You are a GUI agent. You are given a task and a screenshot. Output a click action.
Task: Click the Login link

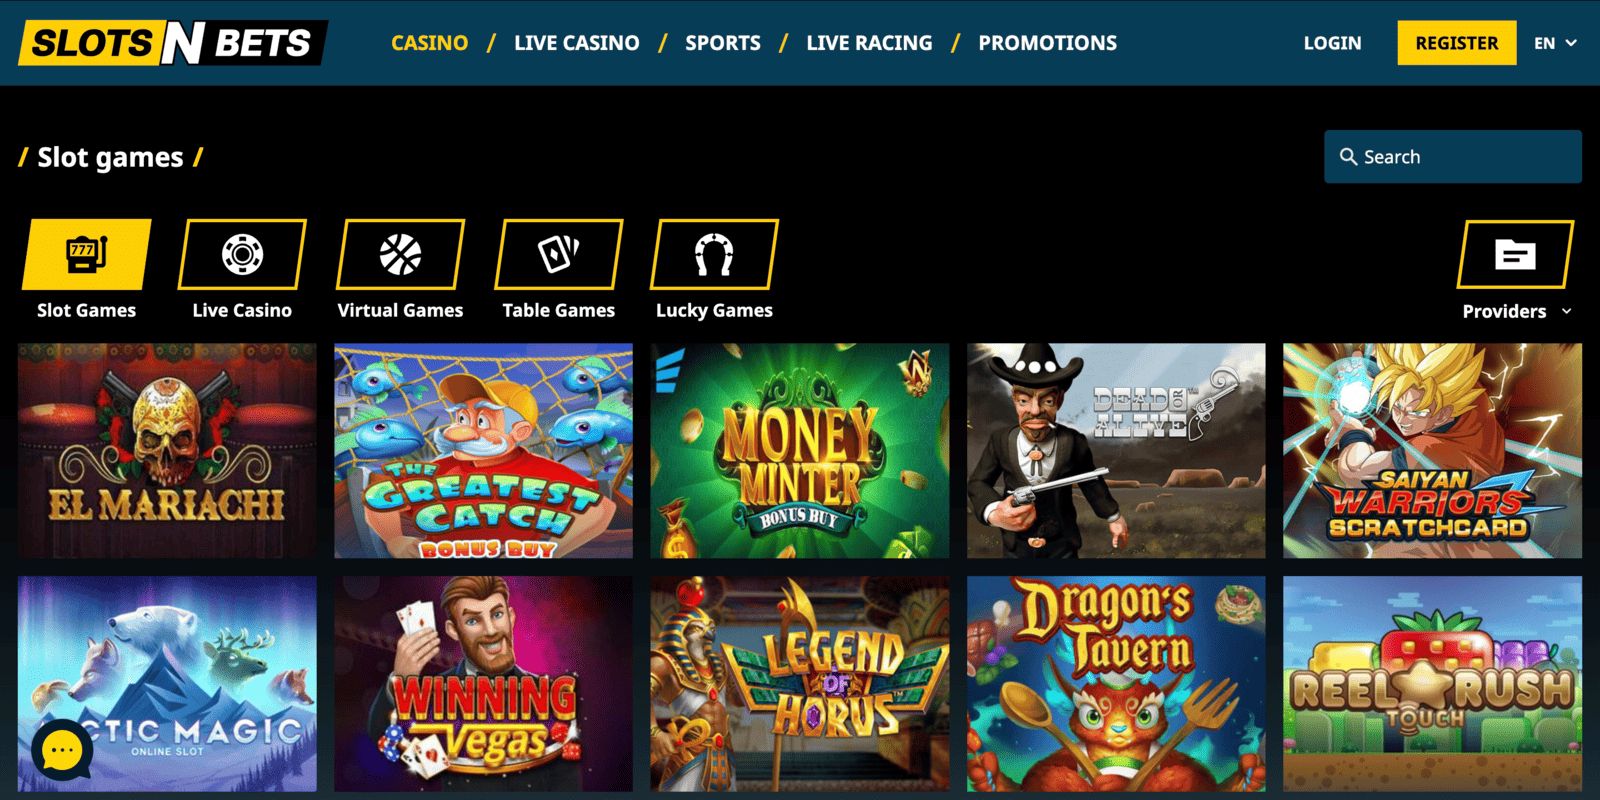coord(1332,43)
